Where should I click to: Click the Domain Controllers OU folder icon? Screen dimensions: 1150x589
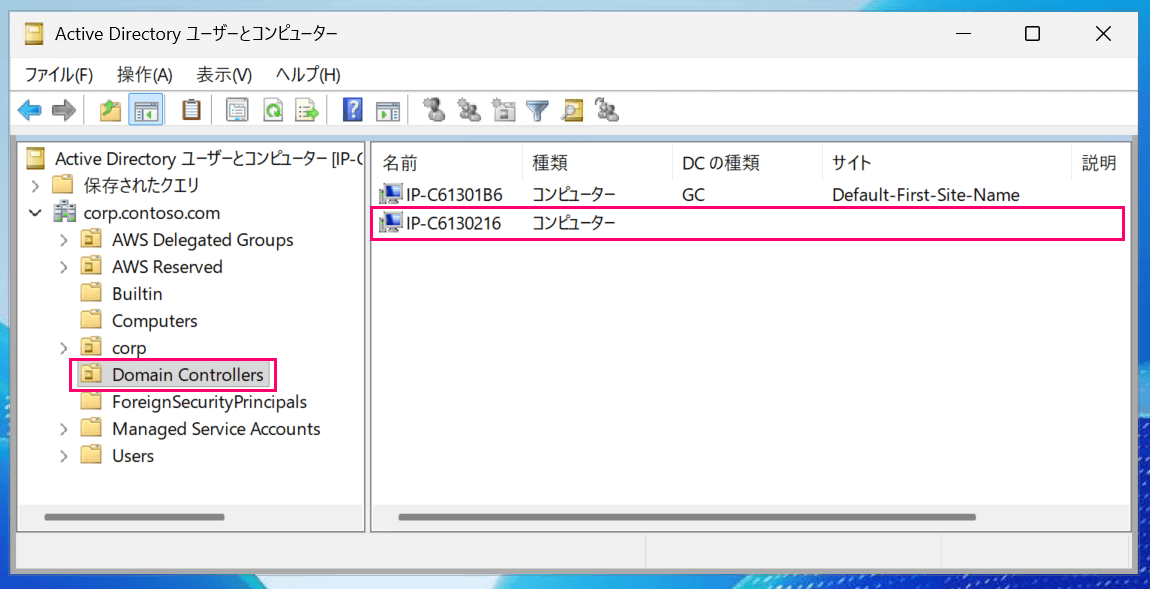(x=91, y=375)
